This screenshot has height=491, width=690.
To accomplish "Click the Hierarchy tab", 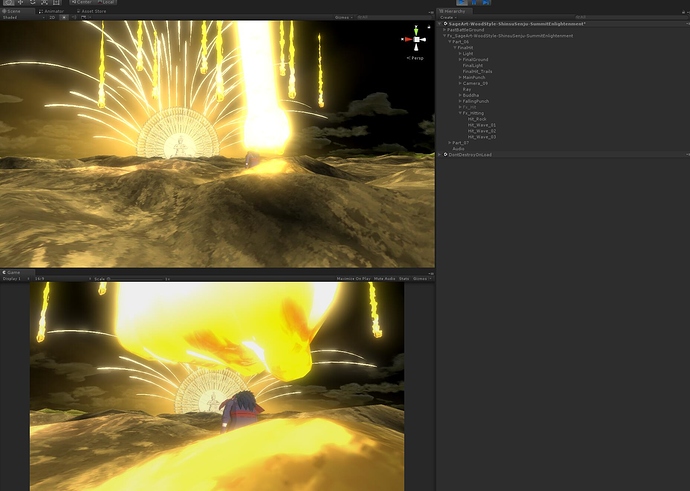I will tap(455, 11).
